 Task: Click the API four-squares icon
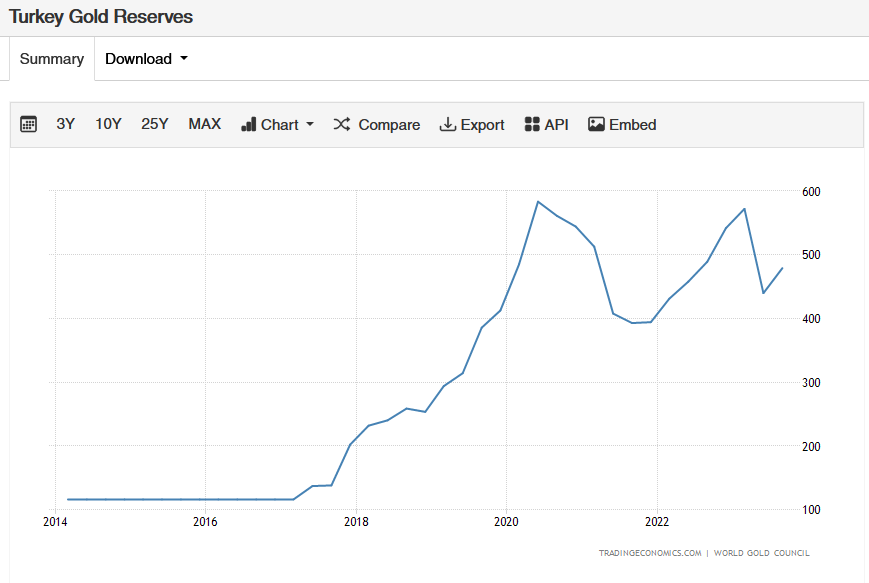(532, 125)
